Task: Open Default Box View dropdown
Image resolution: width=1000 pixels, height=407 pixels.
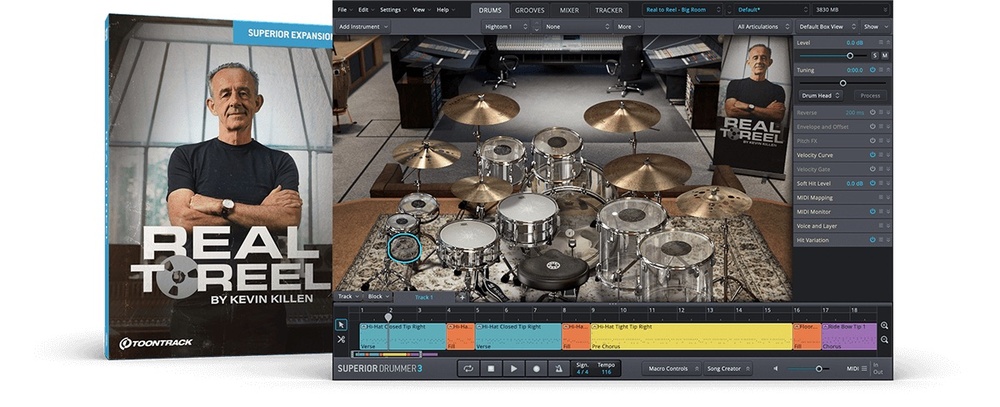Action: [827, 27]
